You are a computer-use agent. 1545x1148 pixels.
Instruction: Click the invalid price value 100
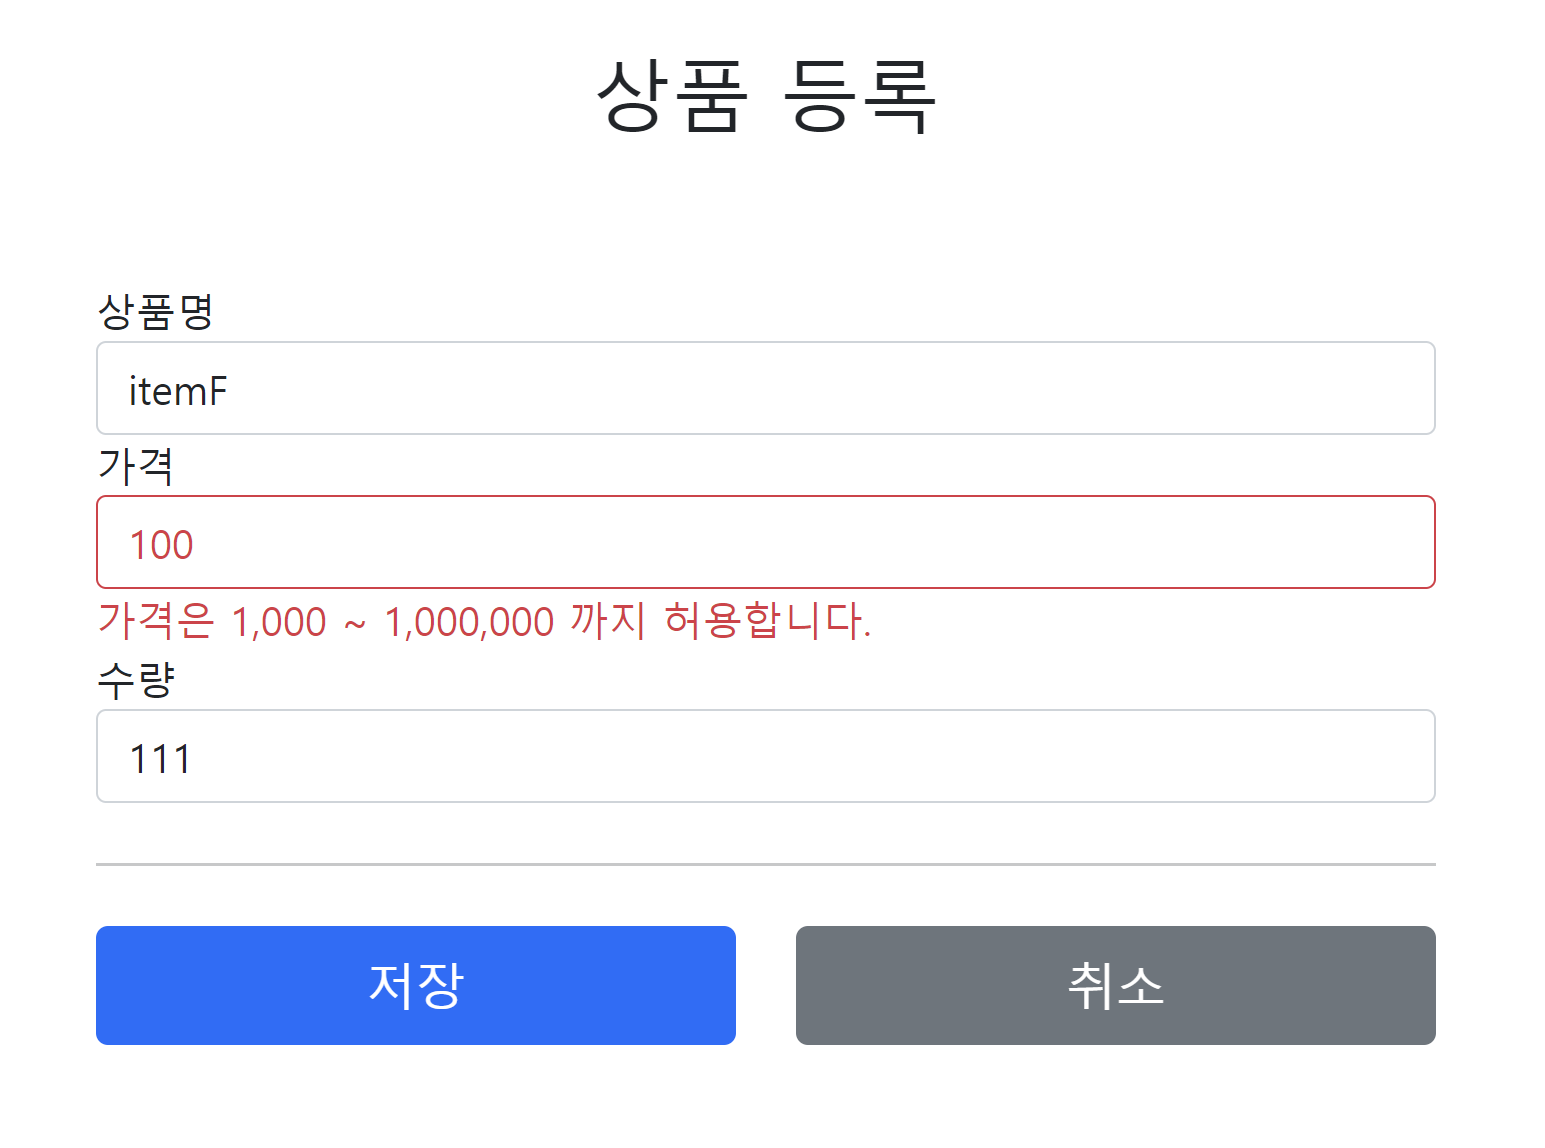(163, 543)
